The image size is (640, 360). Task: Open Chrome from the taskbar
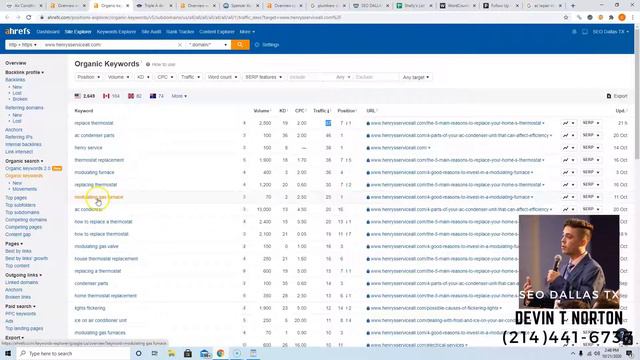pyautogui.click(x=220, y=353)
